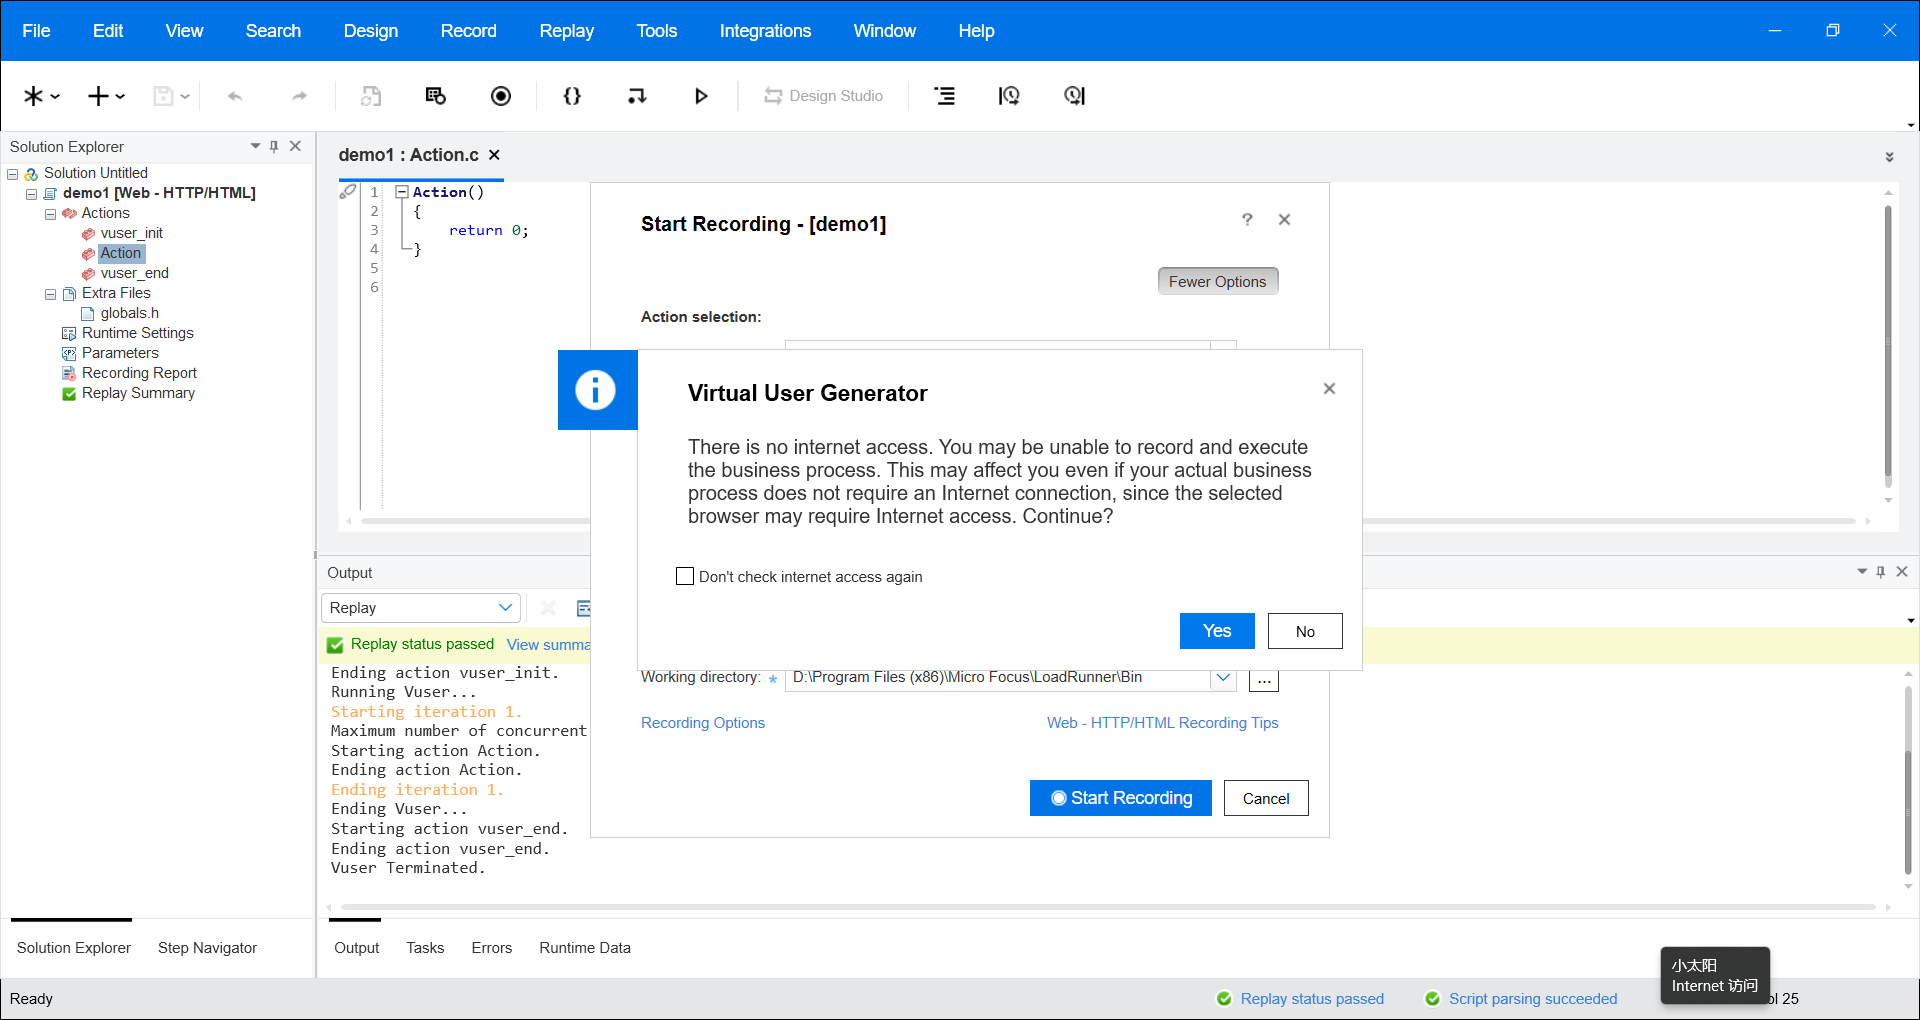Screen dimensions: 1920x1020
Task: Close the Start Recording dialog
Action: (x=1285, y=219)
